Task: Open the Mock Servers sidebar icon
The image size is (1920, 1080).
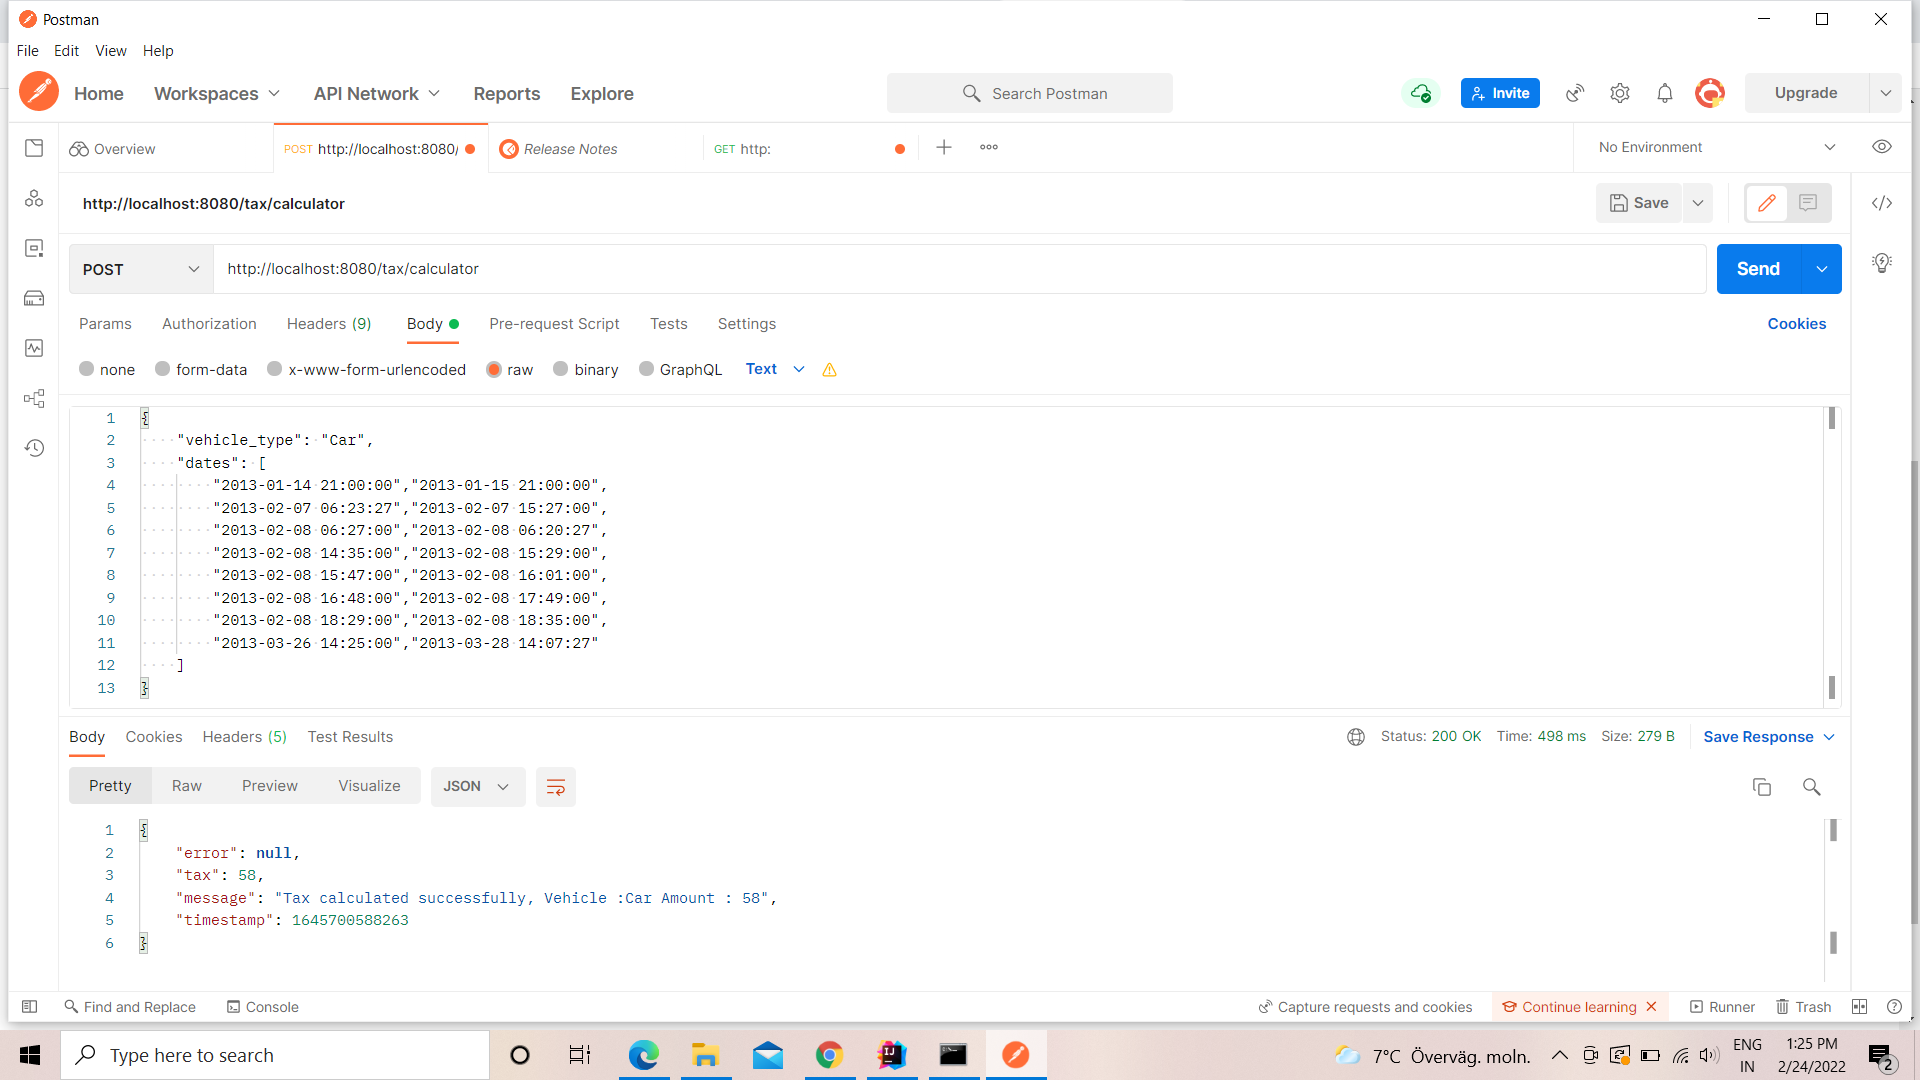Action: click(34, 298)
